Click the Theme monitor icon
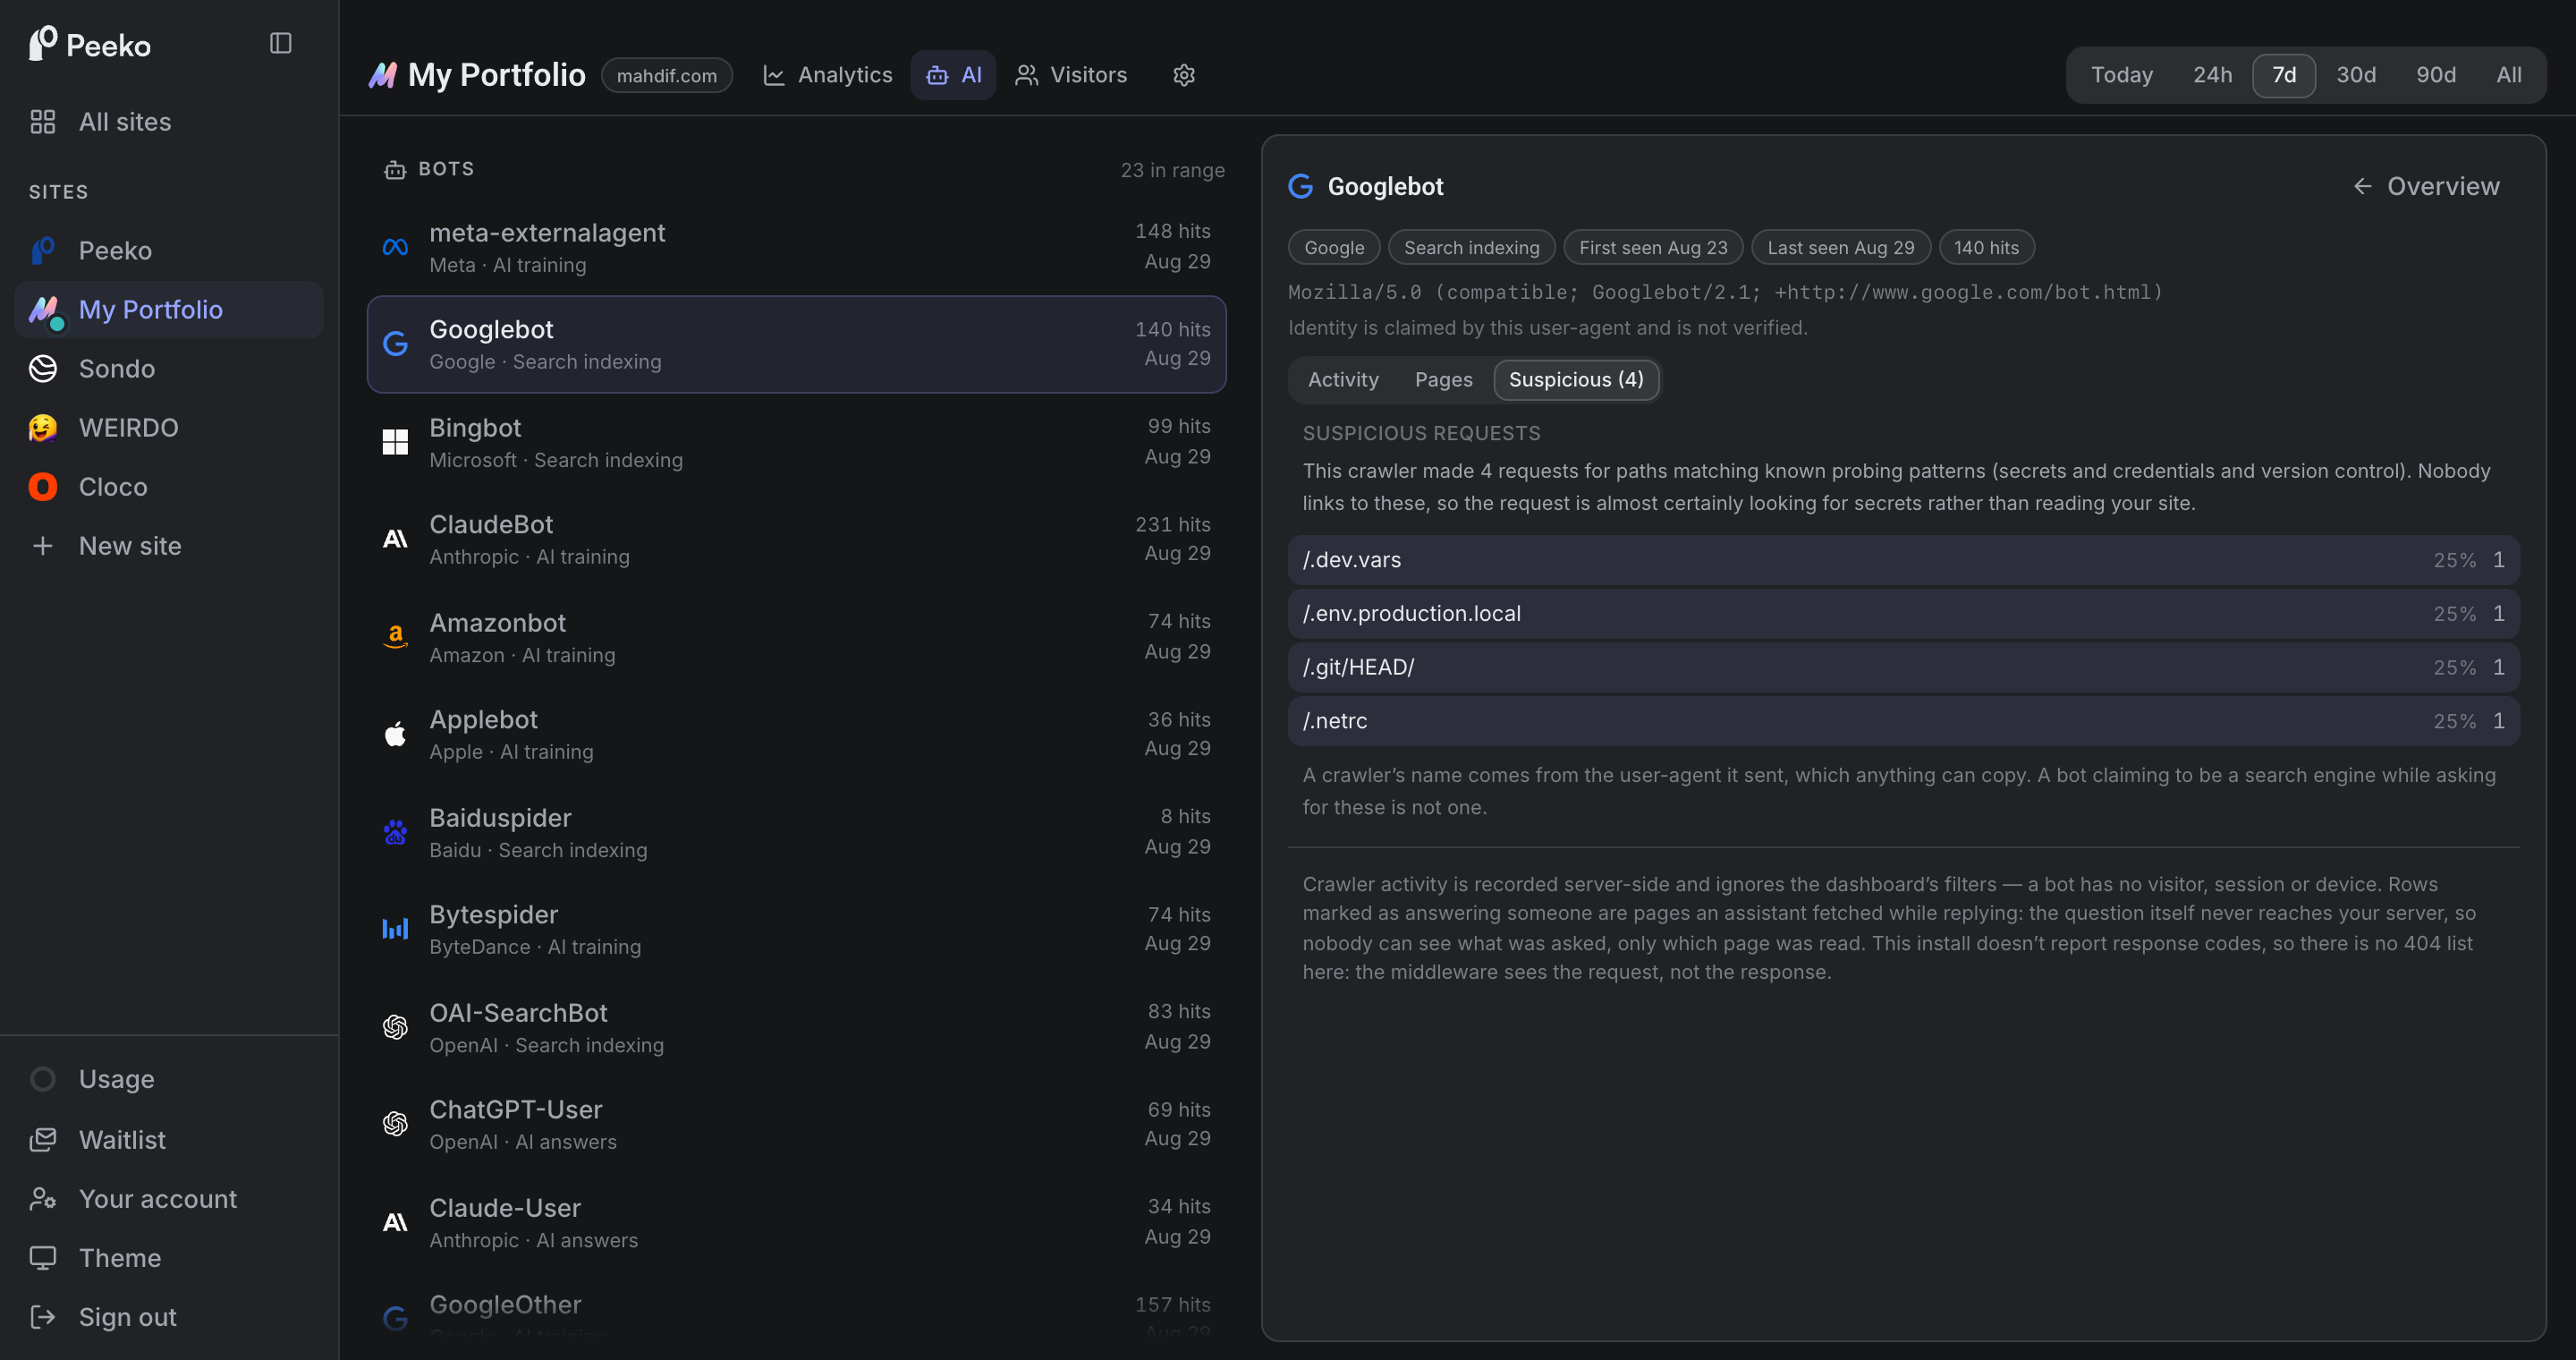2576x1360 pixels. point(43,1258)
